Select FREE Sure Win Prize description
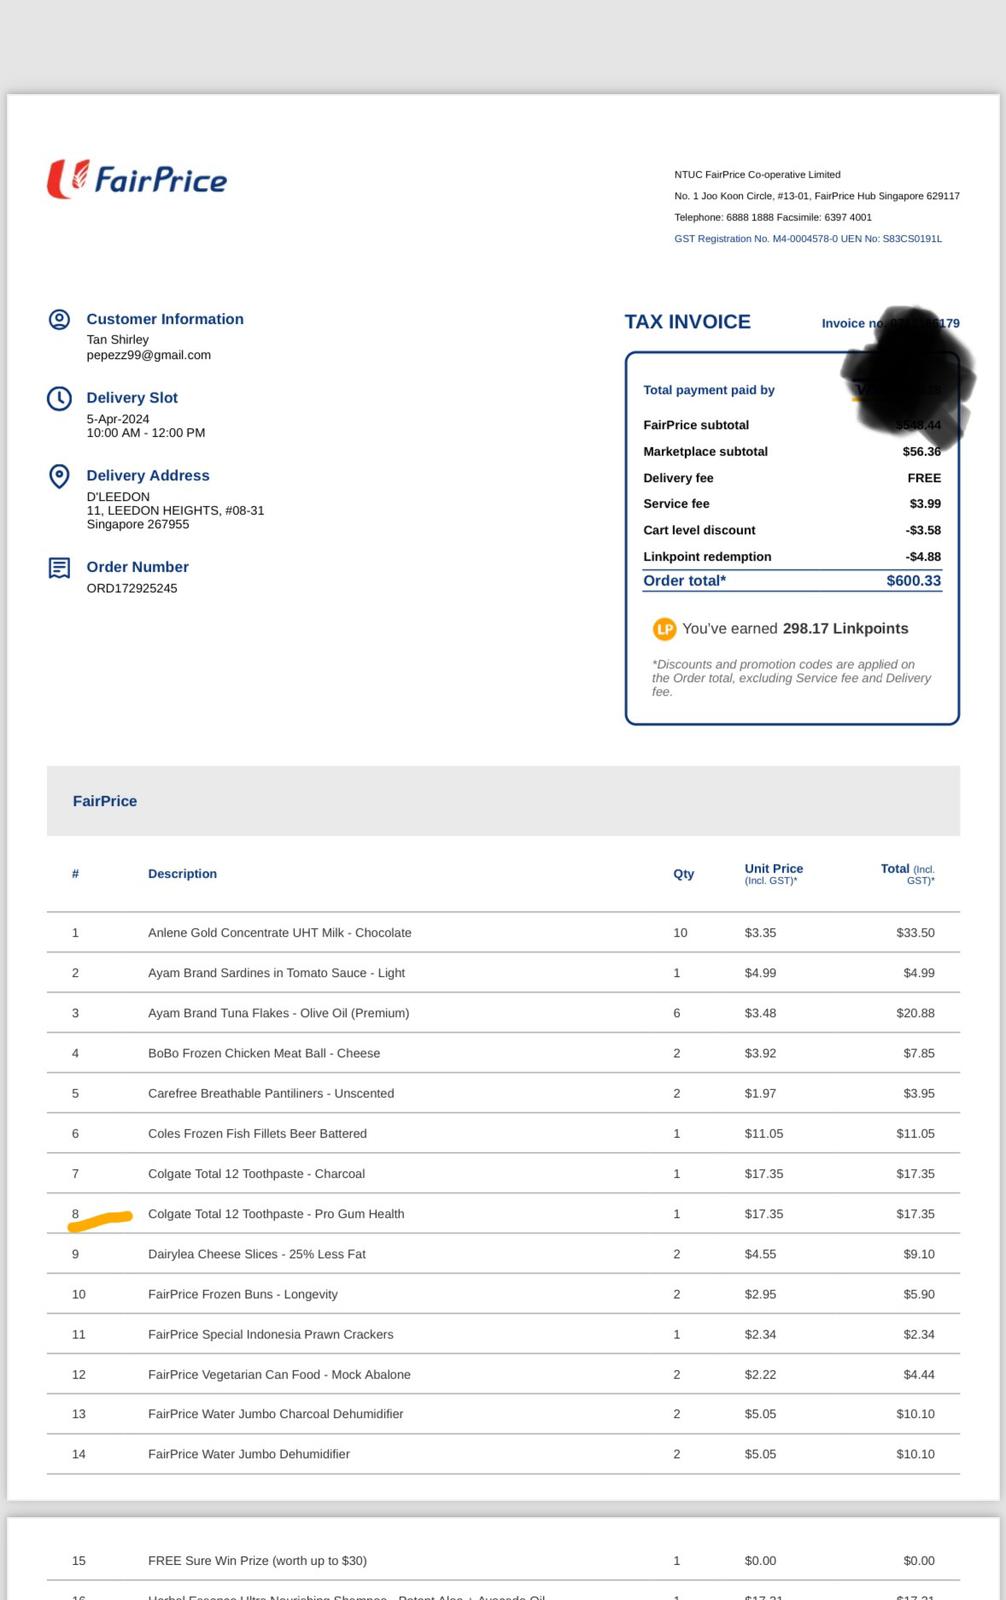 257,1561
